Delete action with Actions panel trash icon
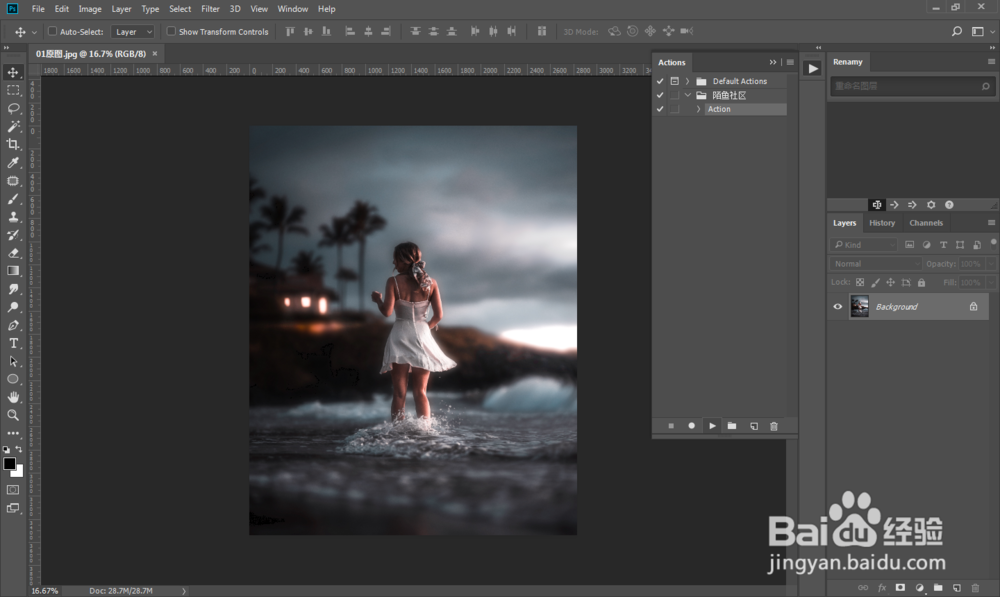Viewport: 1000px width, 597px height. tap(774, 426)
